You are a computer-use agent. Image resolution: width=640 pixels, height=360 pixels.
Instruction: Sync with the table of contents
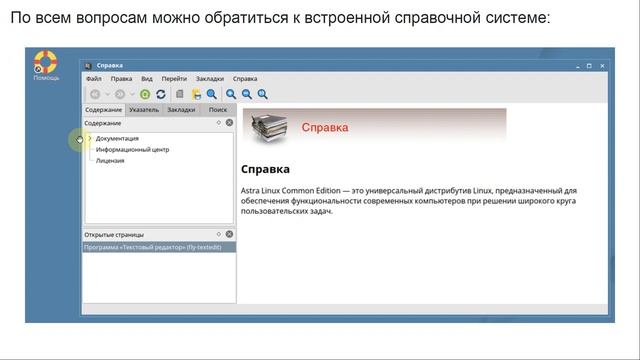[161, 94]
